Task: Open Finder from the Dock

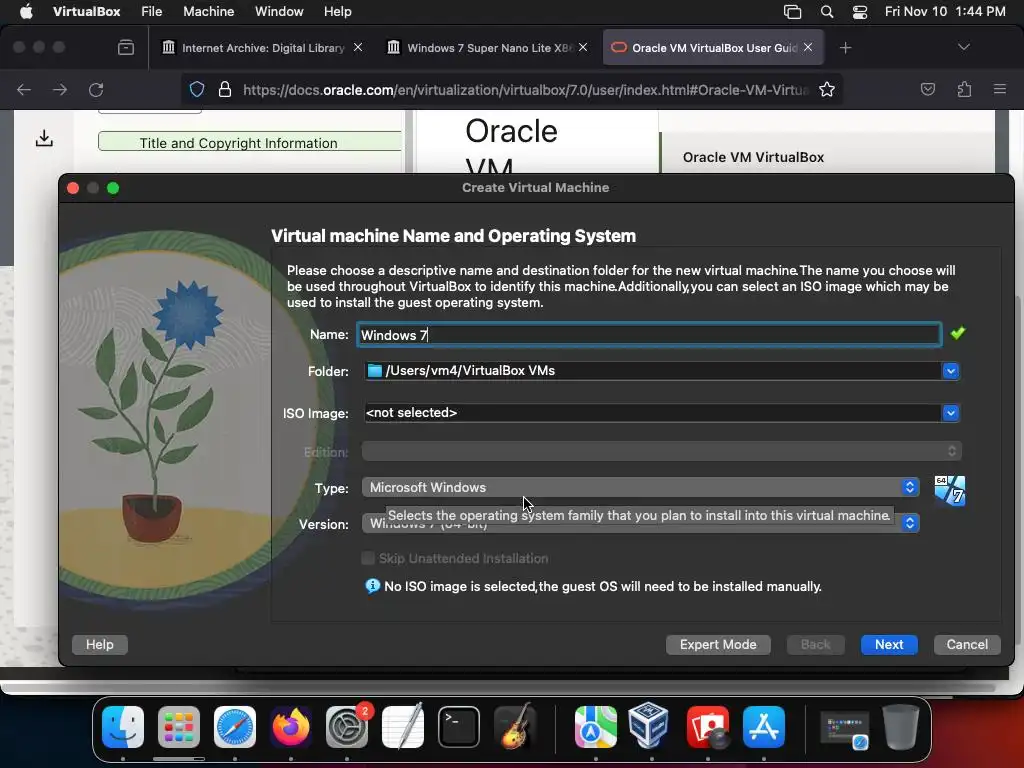Action: point(123,727)
